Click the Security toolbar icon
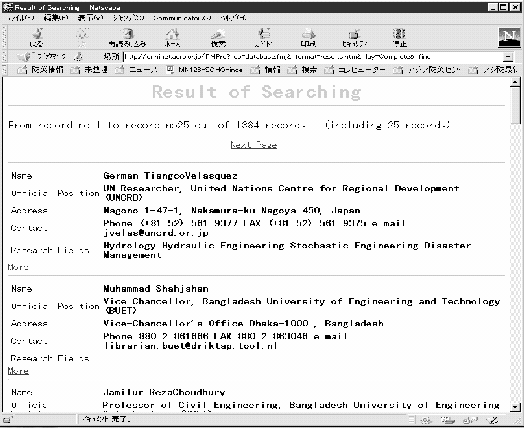The width and height of the screenshot is (524, 428). [354, 37]
